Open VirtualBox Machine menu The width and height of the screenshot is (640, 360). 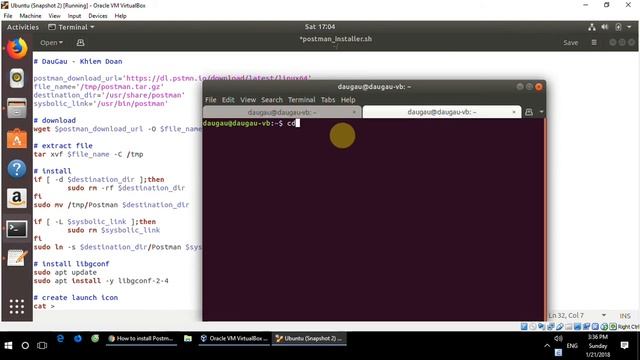30,16
